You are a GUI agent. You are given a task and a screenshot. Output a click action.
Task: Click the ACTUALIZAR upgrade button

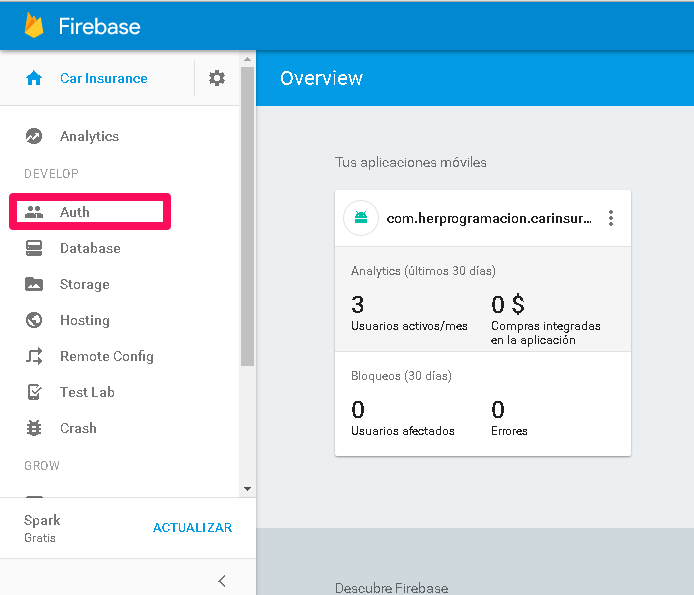[193, 527]
